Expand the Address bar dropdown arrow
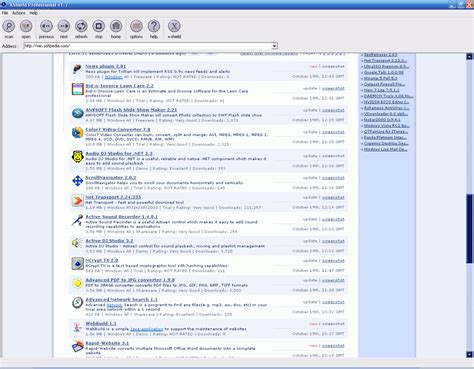Viewport: 474px width, 369px height. 274,46
